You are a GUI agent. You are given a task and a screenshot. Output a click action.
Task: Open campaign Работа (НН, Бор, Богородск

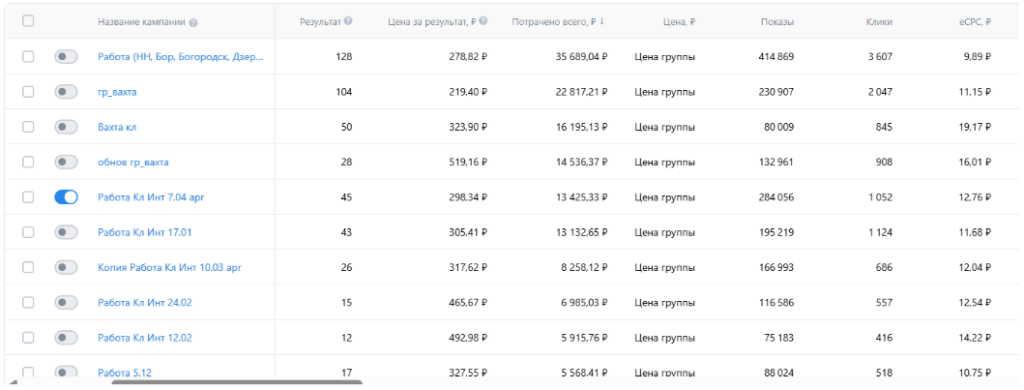click(181, 57)
